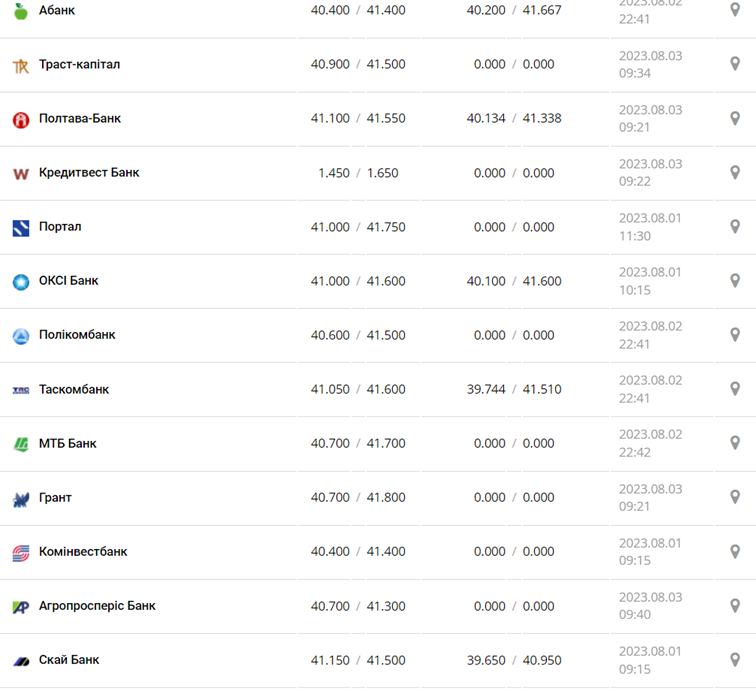
Task: Click Полтава-Банк cash rate 41.100 / 41.550
Action: click(x=358, y=118)
